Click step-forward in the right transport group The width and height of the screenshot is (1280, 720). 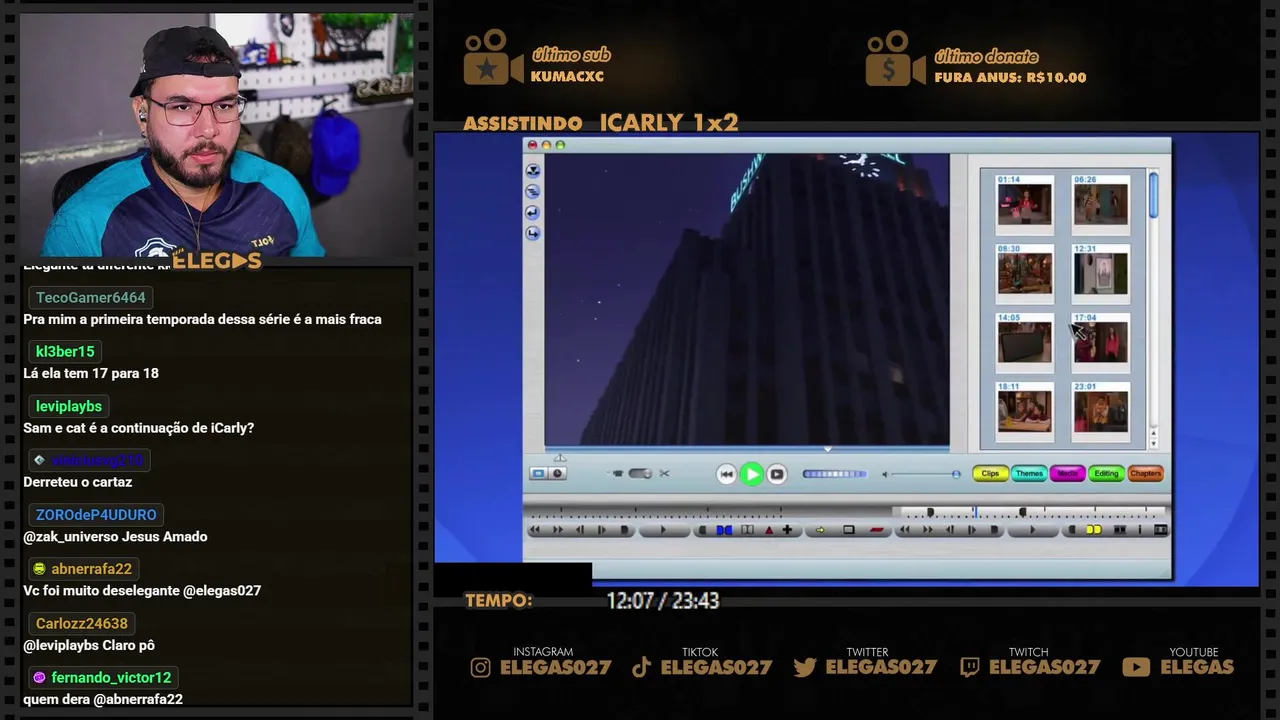click(972, 530)
